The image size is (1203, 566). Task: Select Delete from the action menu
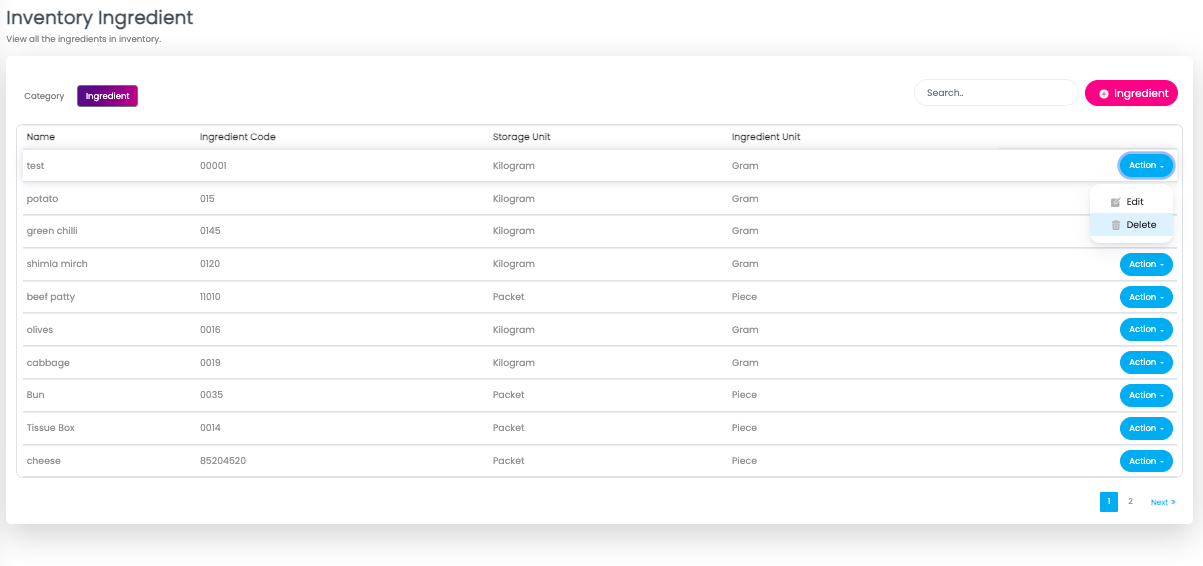[x=1140, y=225]
